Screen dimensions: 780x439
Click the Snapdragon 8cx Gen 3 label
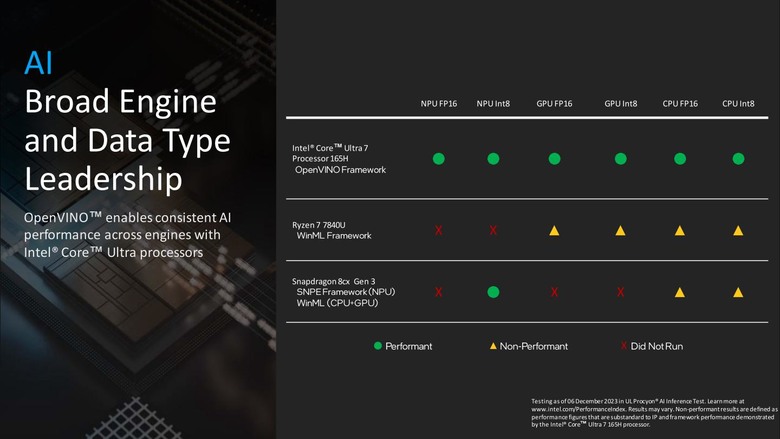(x=333, y=281)
